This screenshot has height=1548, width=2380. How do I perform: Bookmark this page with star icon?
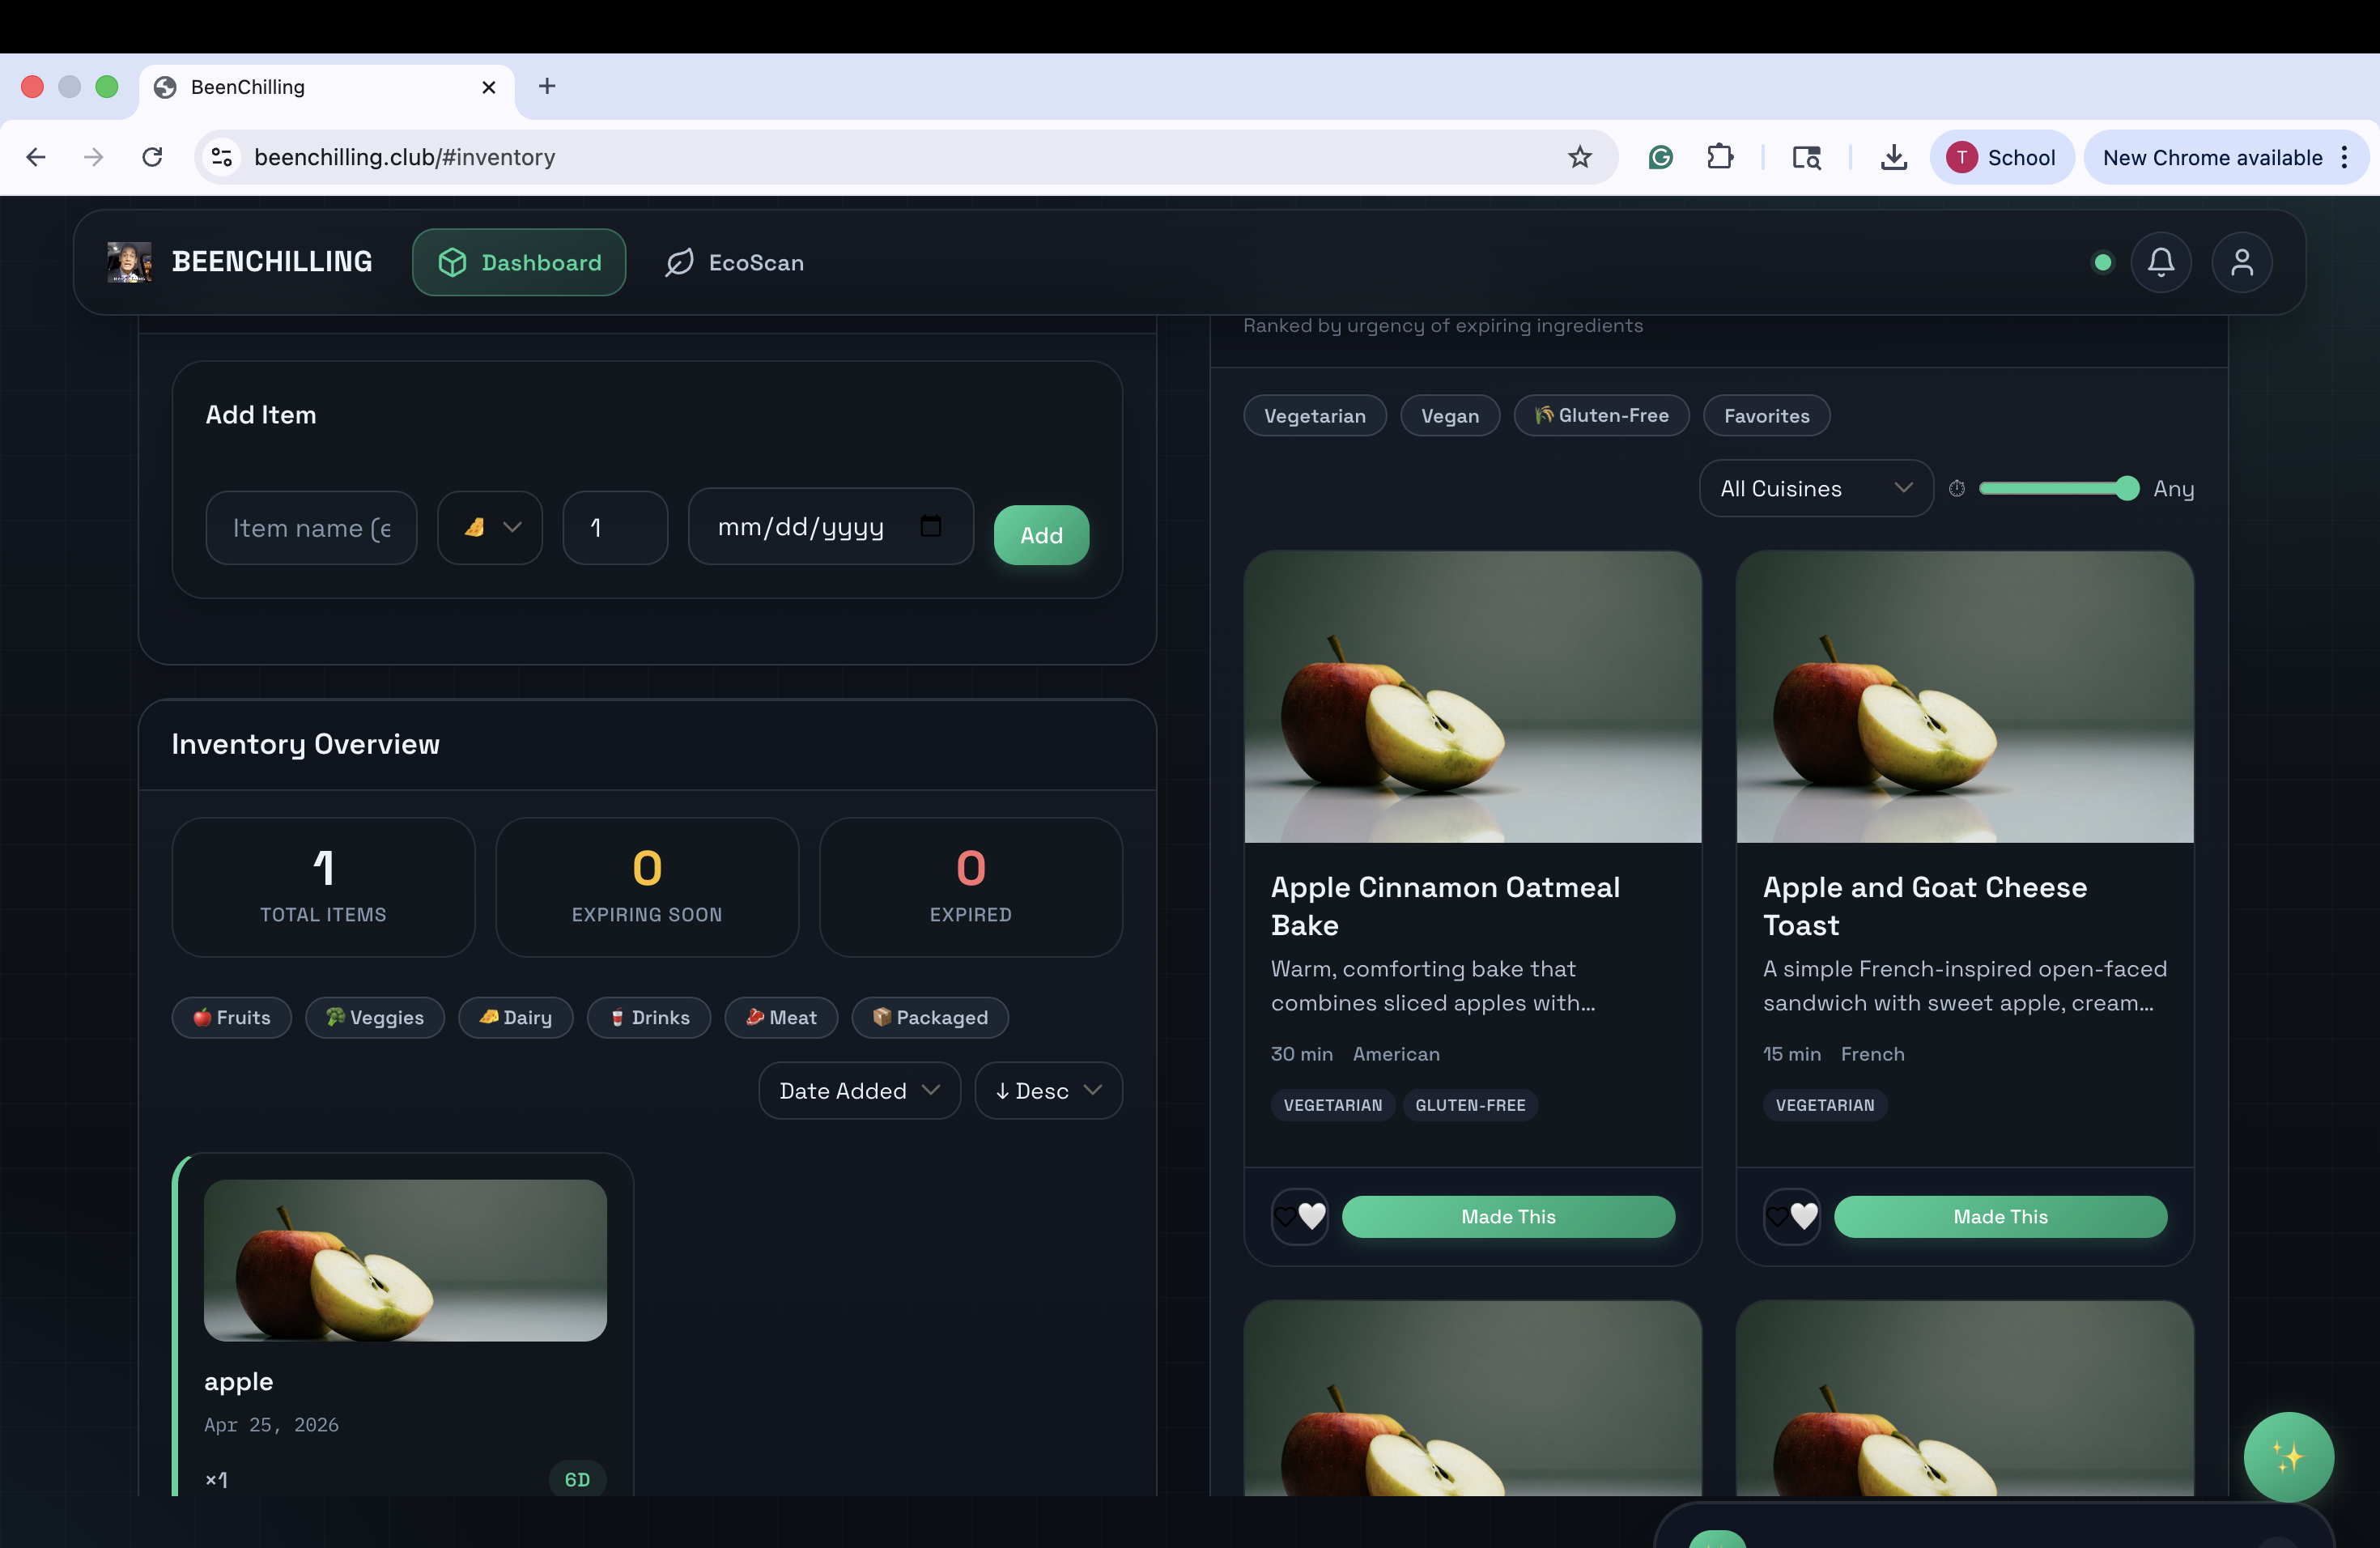(1579, 157)
